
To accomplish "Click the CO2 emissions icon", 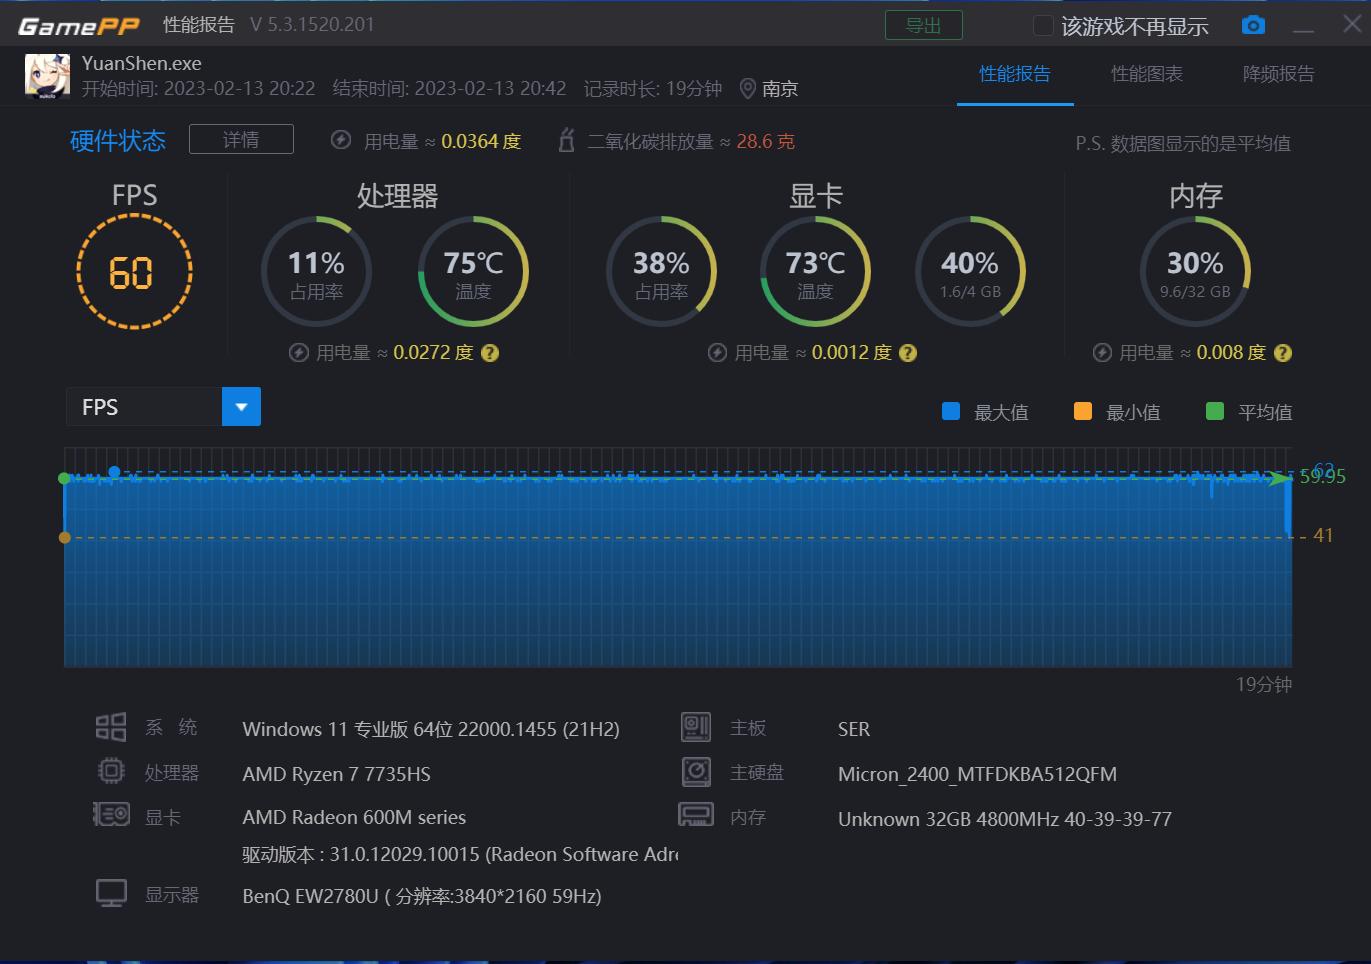I will point(566,140).
